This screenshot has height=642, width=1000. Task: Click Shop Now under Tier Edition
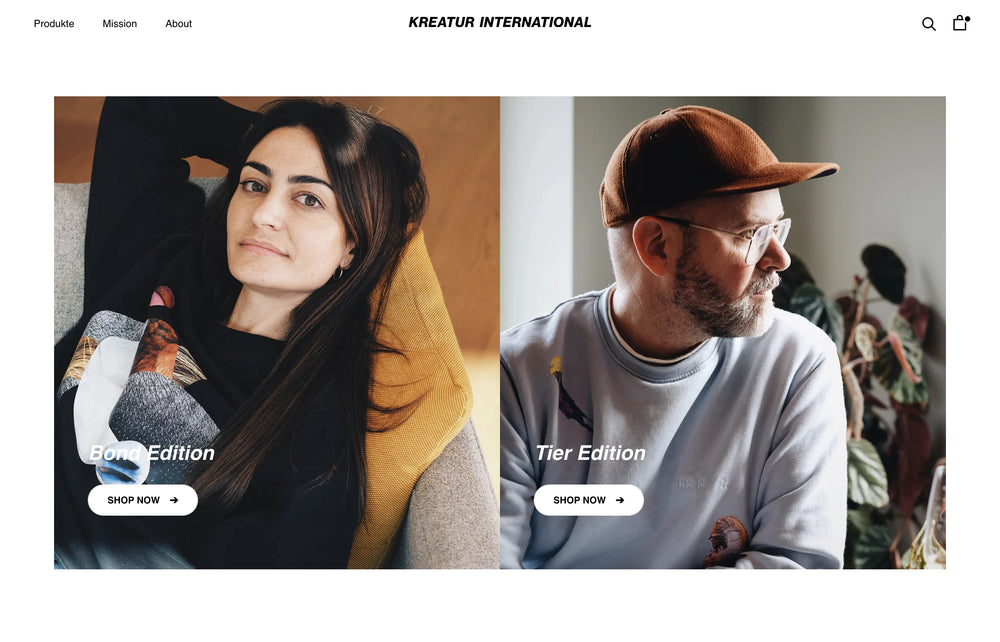tap(589, 500)
